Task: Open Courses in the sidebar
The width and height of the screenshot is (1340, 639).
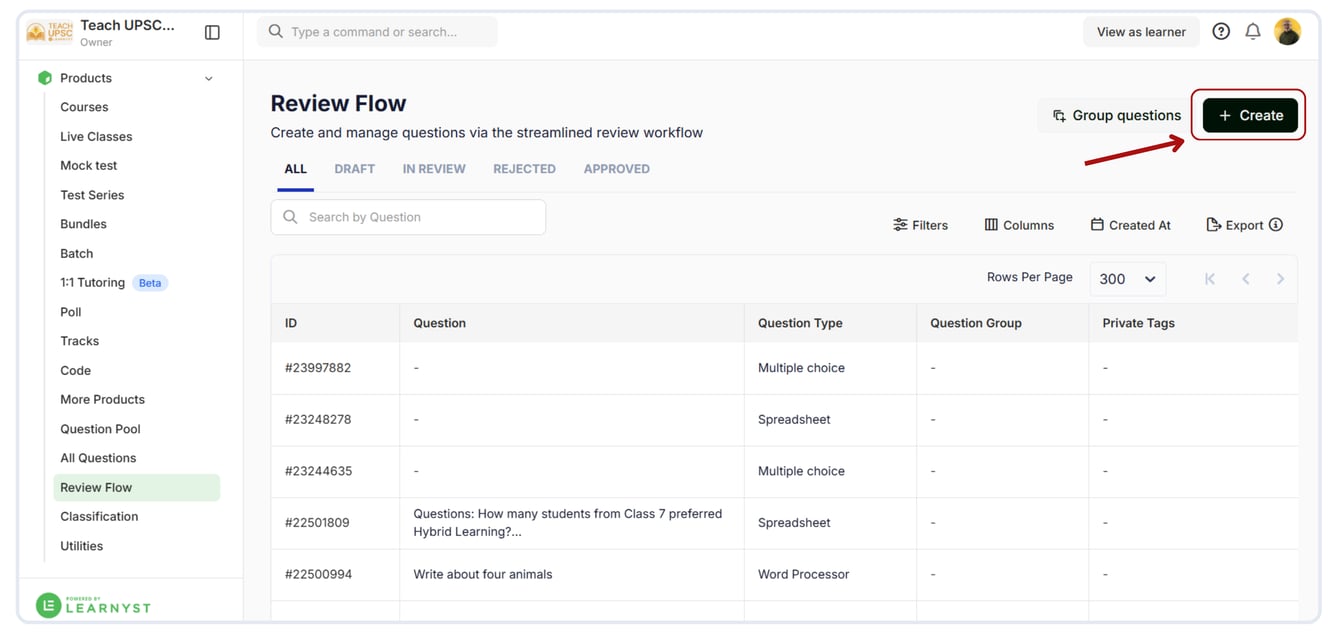Action: (x=84, y=107)
